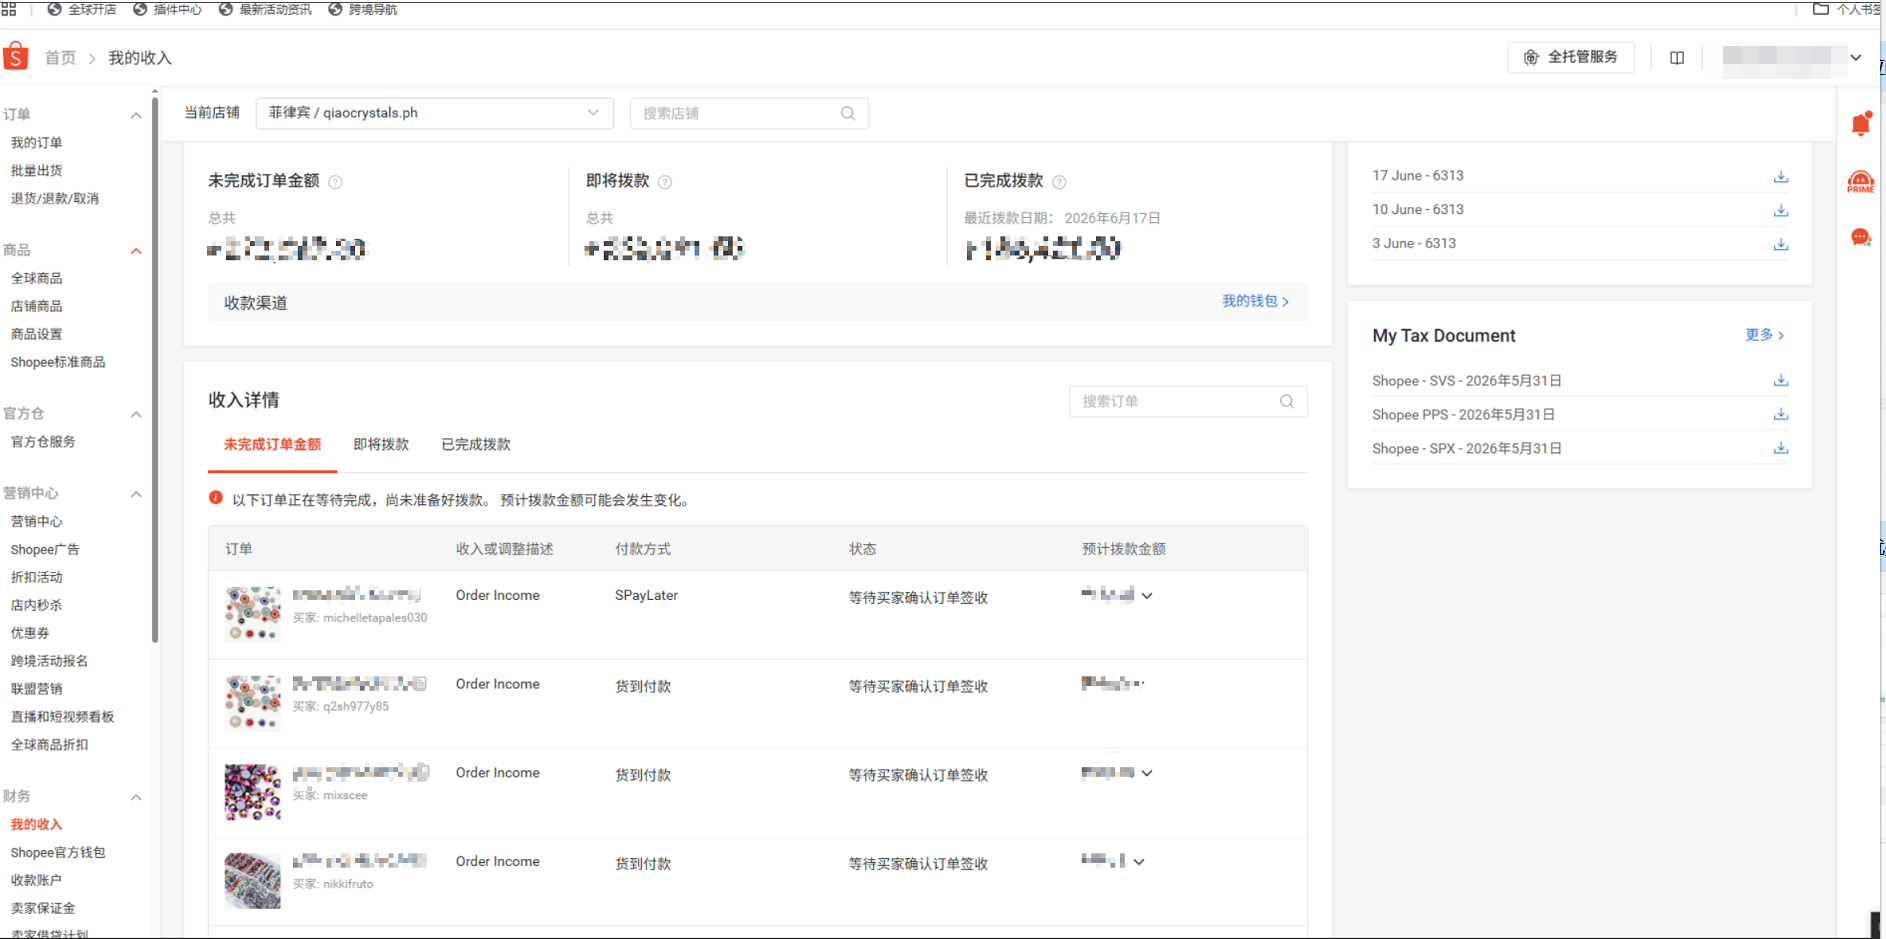Click the split panel layout icon
1886x939 pixels.
pyautogui.click(x=1677, y=58)
